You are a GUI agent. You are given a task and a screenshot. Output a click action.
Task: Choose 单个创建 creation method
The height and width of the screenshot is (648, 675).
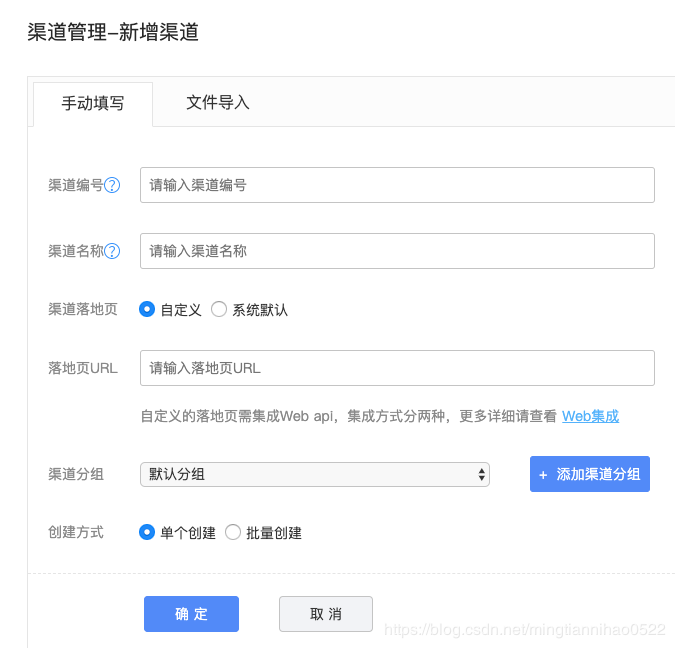[147, 532]
